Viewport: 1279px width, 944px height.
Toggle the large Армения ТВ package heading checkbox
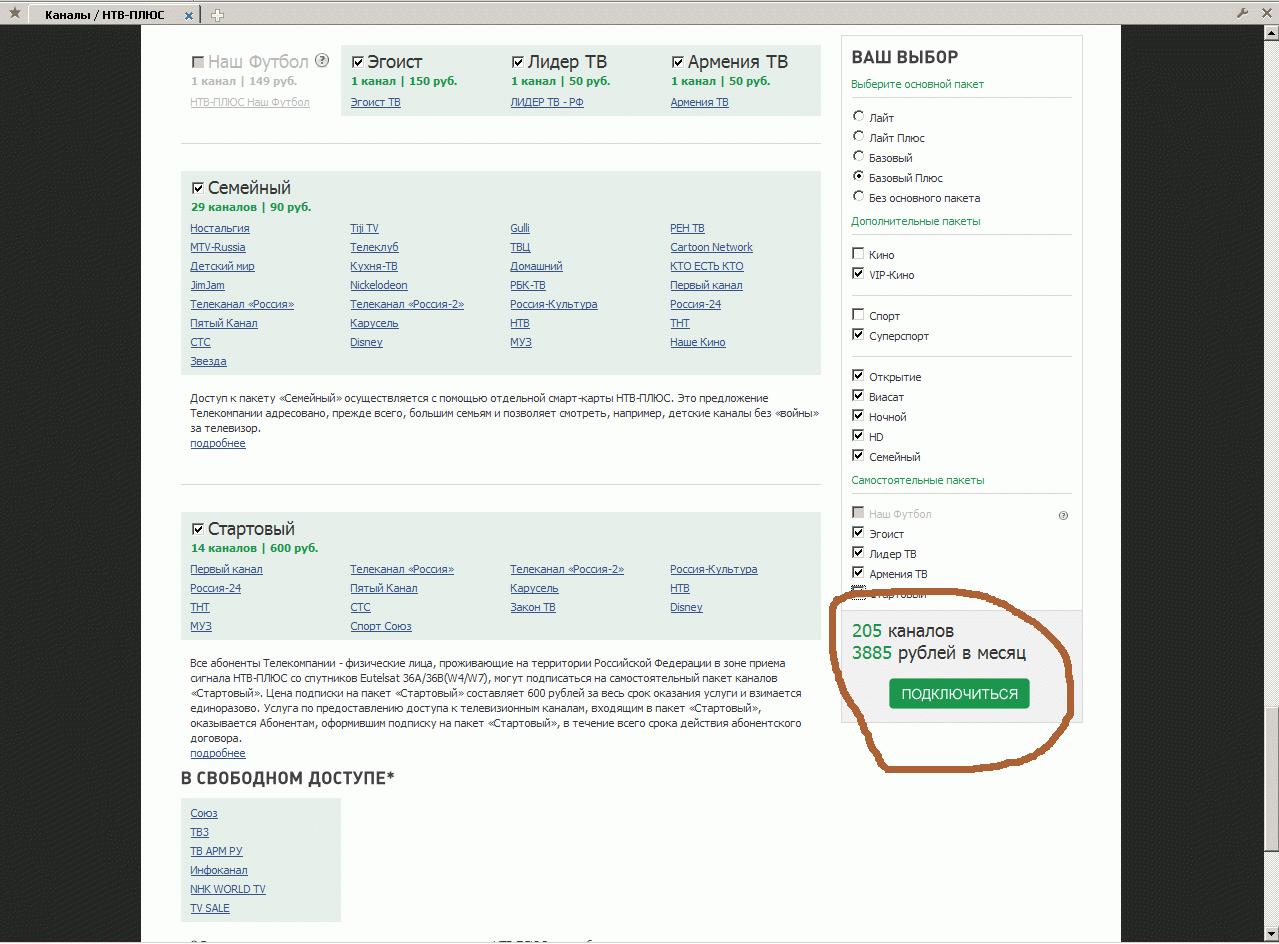pos(678,62)
